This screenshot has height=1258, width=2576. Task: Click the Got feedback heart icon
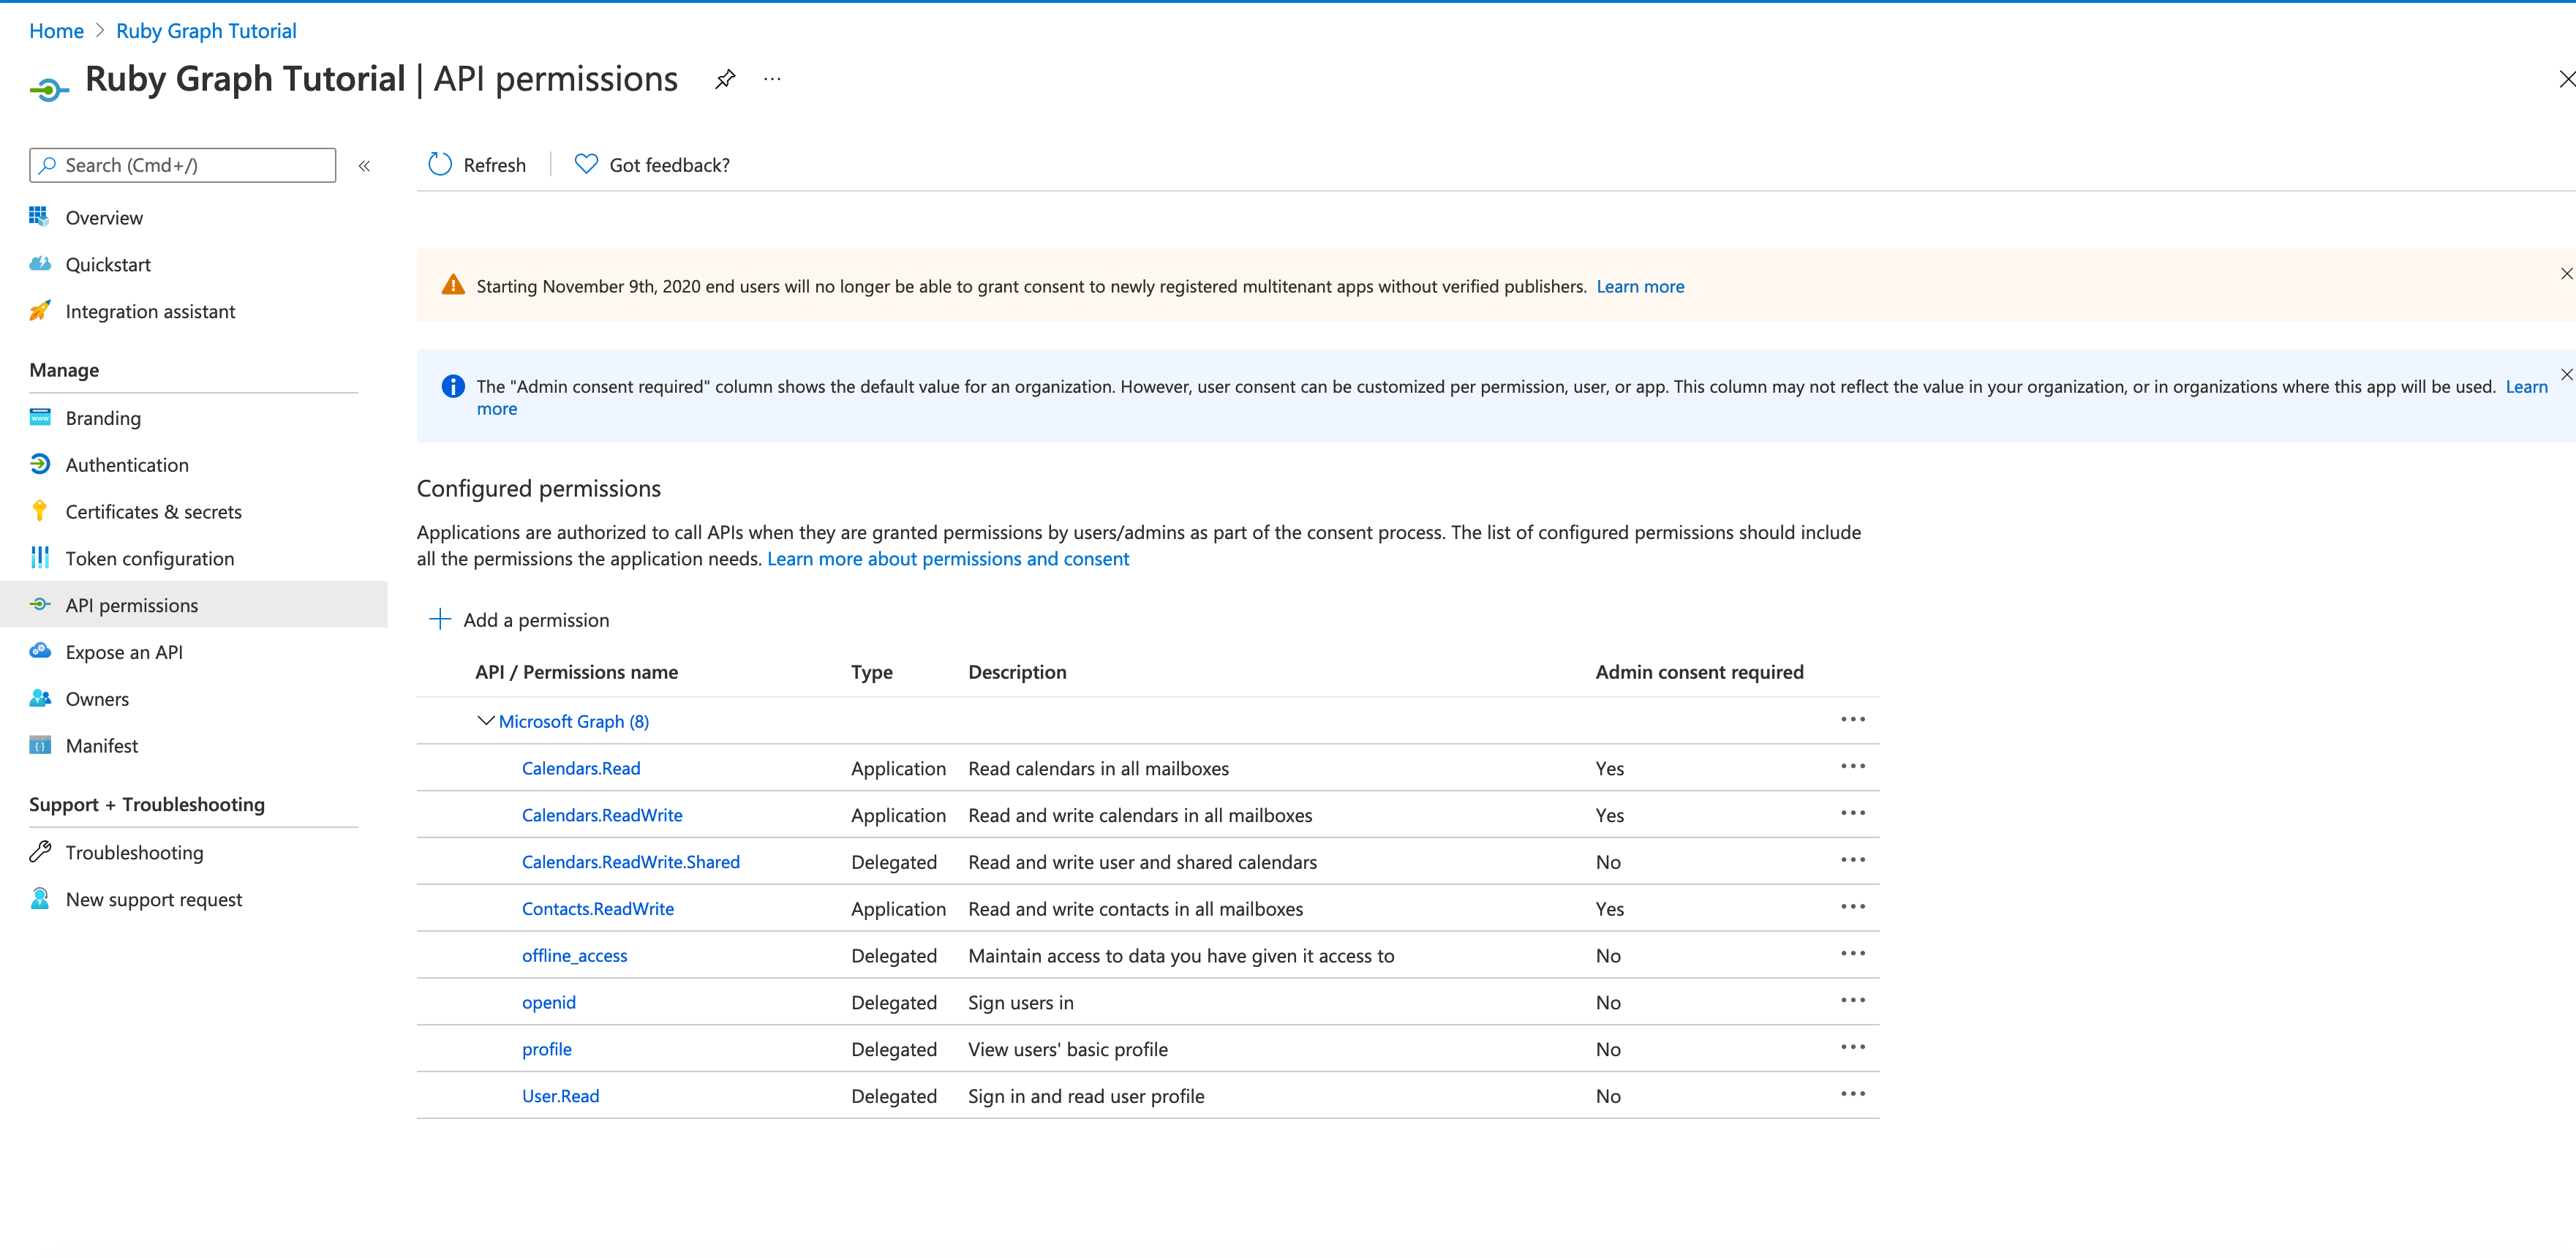pos(586,164)
